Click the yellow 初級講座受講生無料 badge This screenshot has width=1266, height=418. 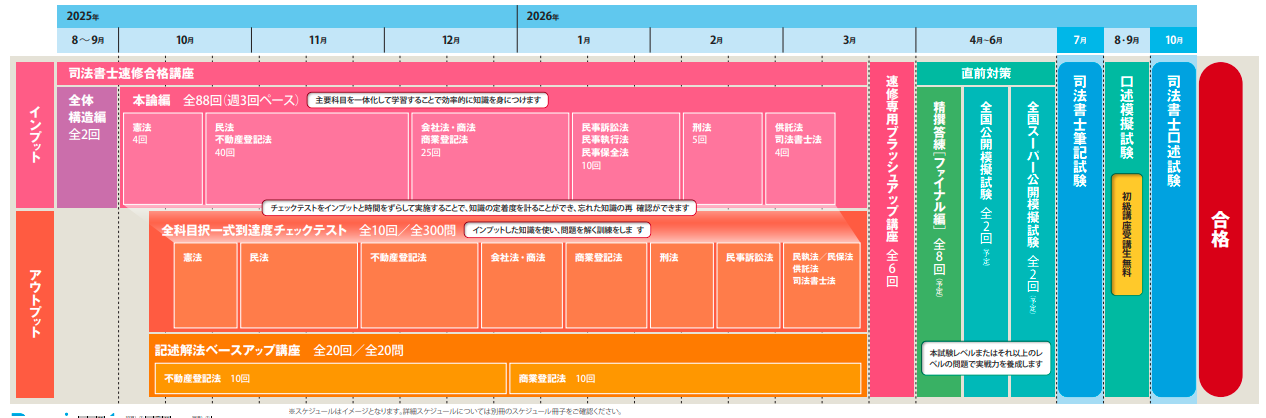[1127, 235]
